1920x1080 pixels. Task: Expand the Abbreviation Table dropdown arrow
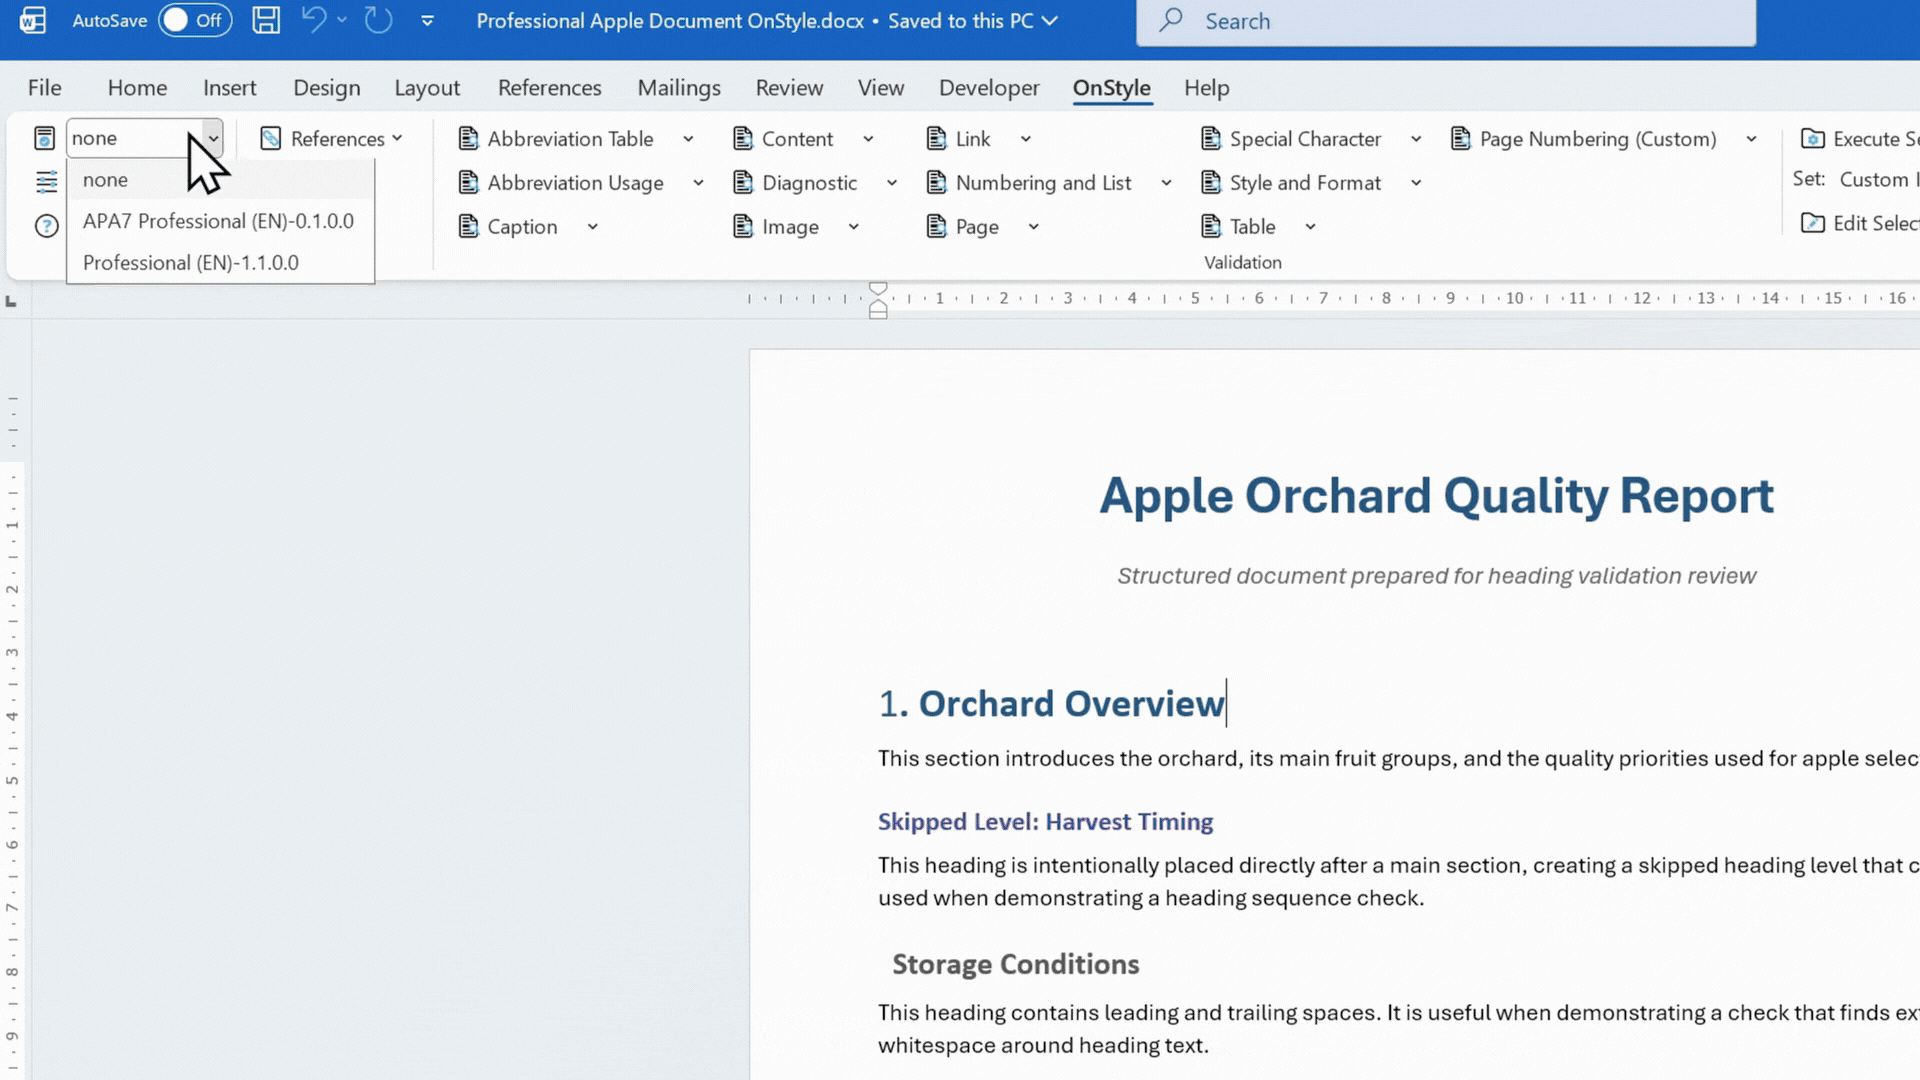tap(688, 139)
